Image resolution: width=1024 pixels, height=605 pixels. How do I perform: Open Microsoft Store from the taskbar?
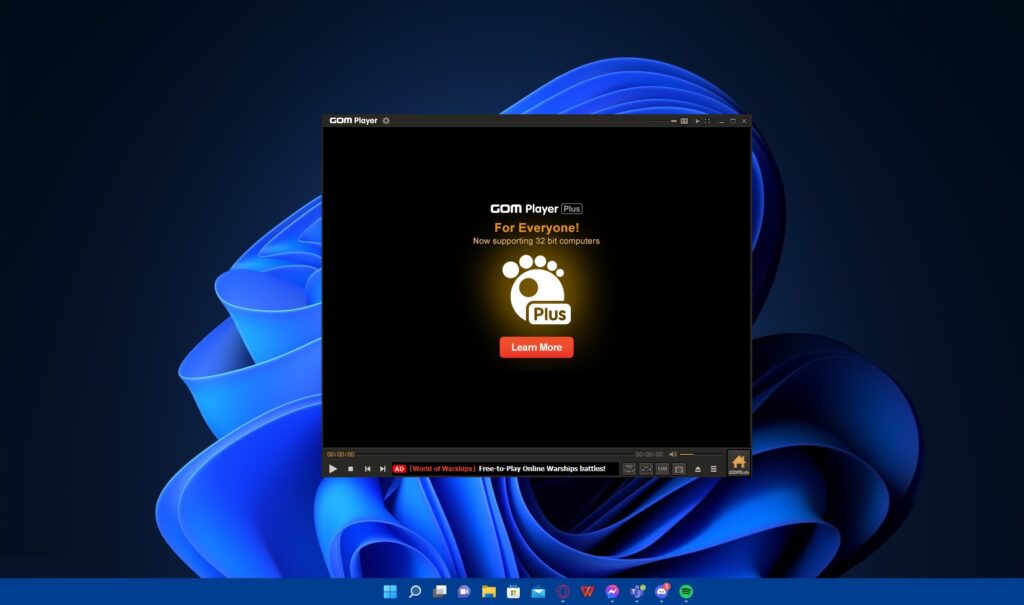[513, 591]
